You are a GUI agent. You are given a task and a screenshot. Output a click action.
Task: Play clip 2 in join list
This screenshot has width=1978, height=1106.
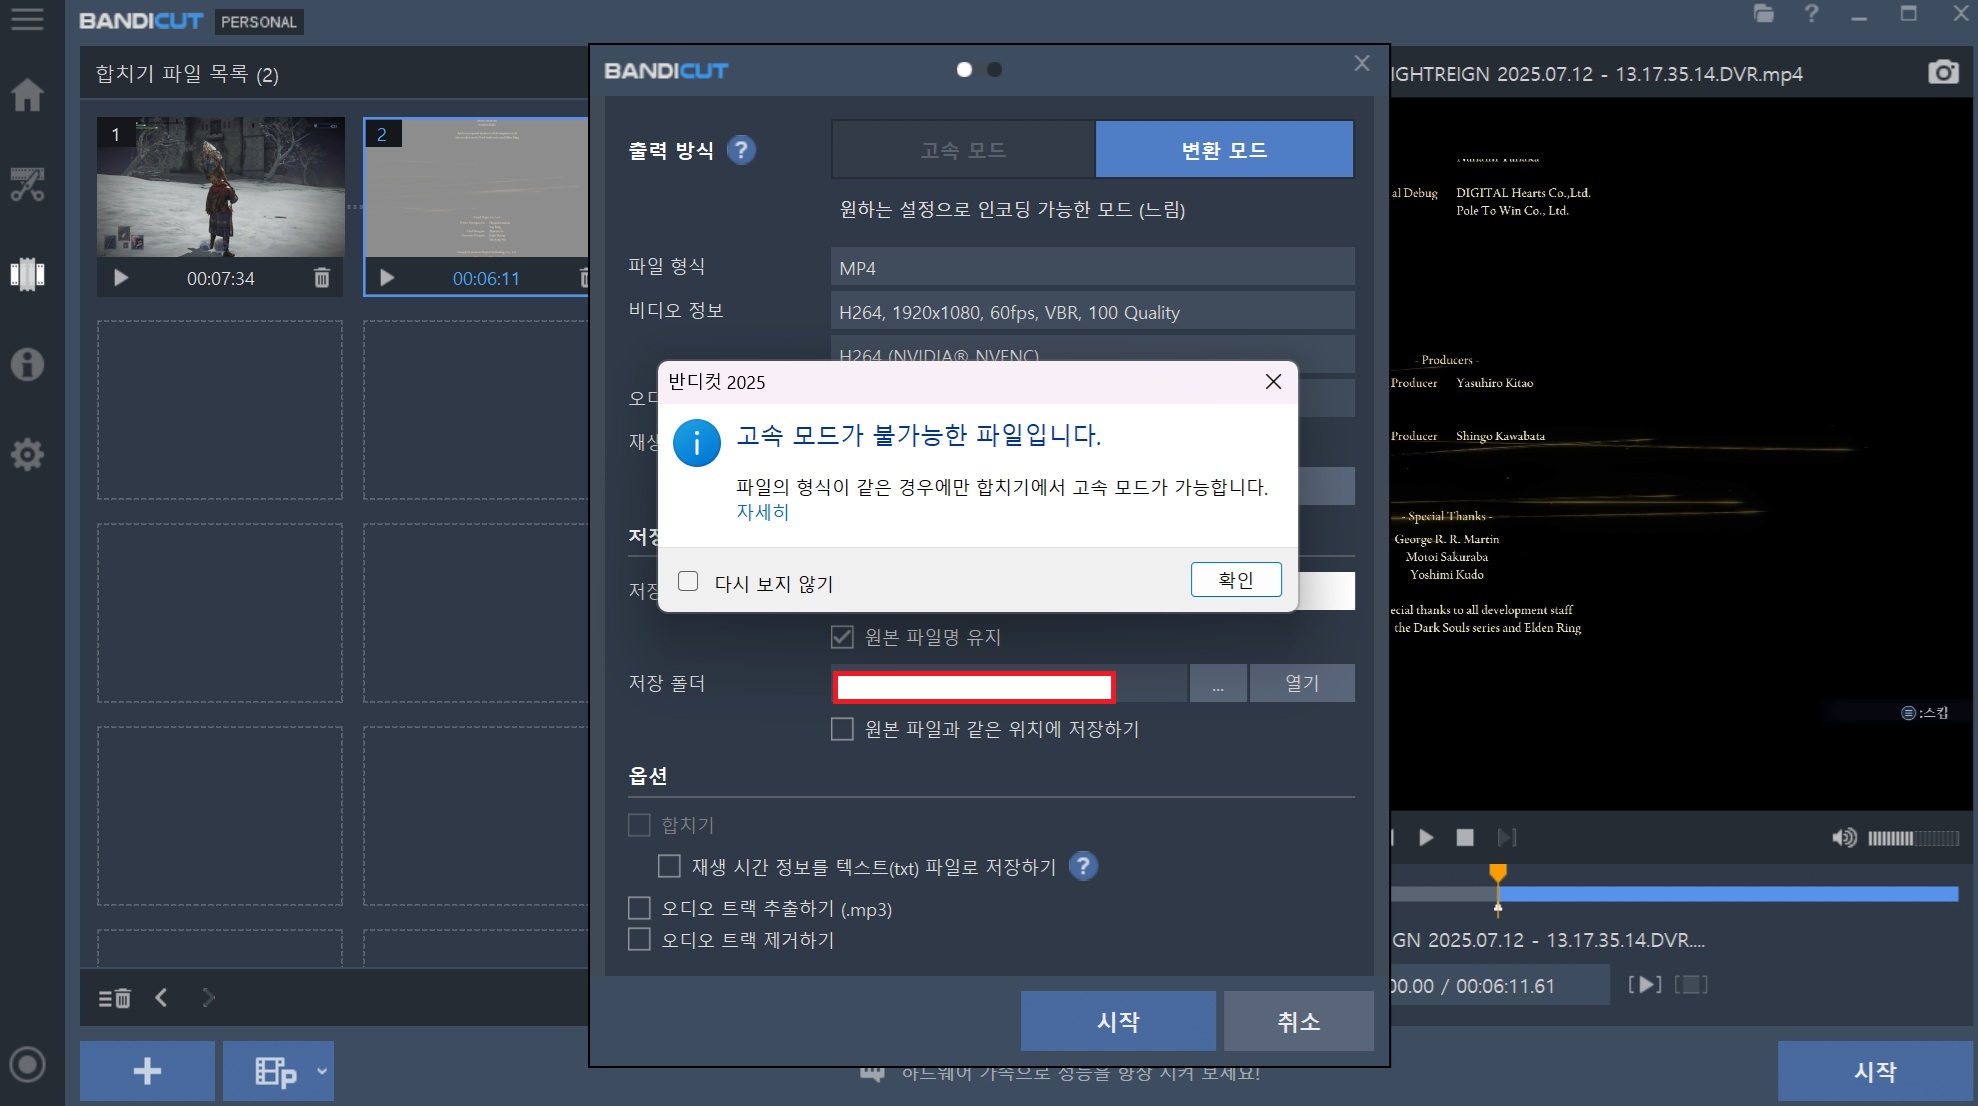pos(387,278)
